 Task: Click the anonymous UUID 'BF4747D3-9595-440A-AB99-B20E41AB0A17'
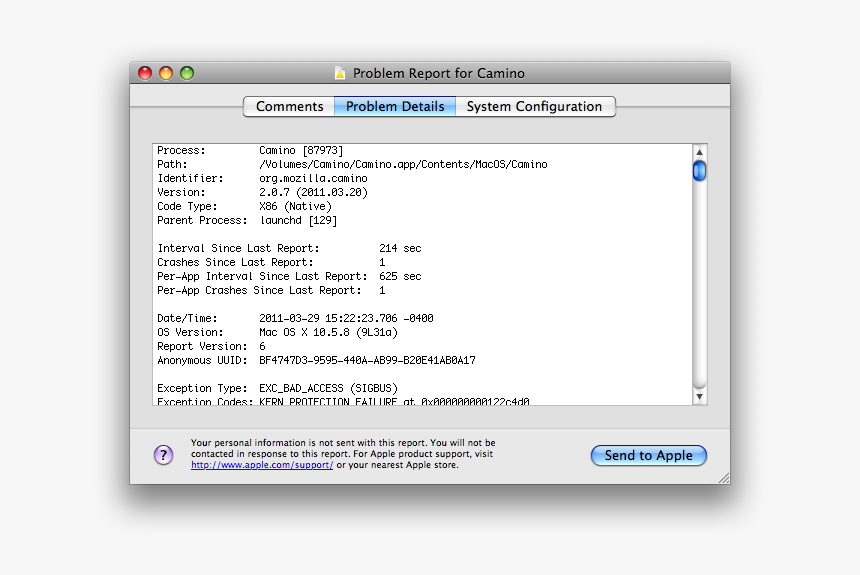tap(367, 360)
